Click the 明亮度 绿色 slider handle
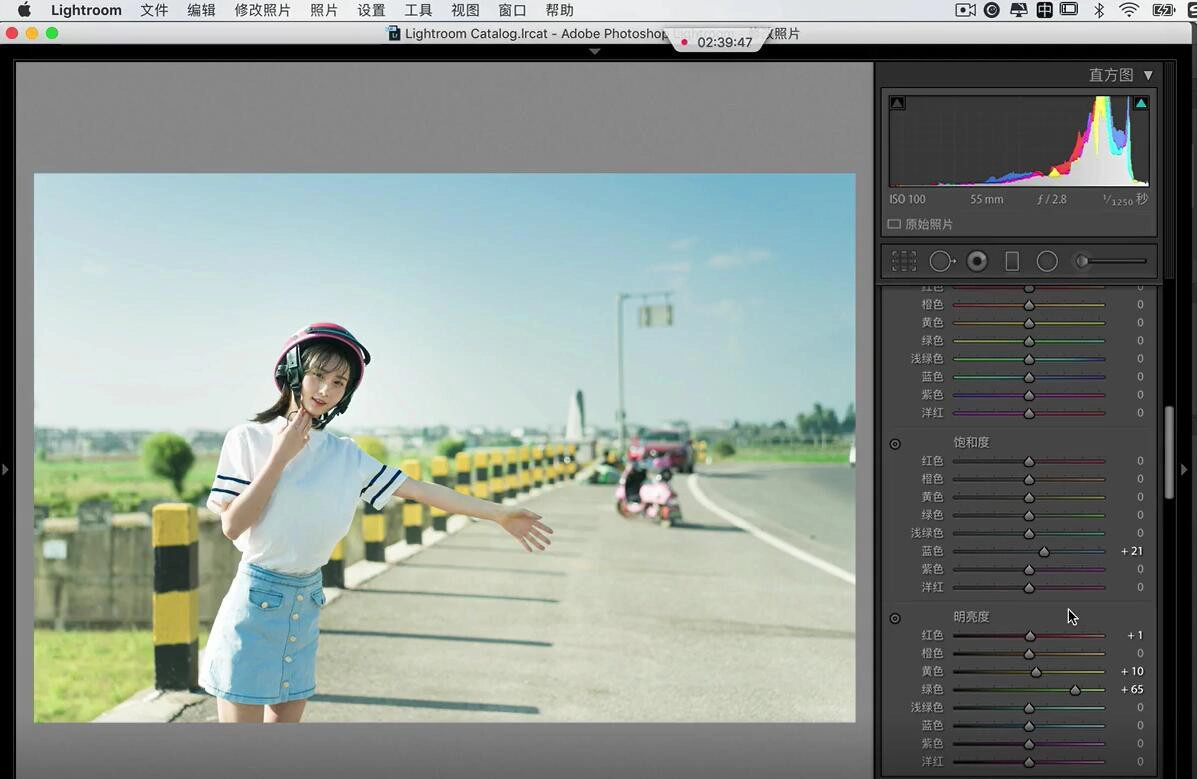Image resolution: width=1197 pixels, height=779 pixels. click(1075, 690)
